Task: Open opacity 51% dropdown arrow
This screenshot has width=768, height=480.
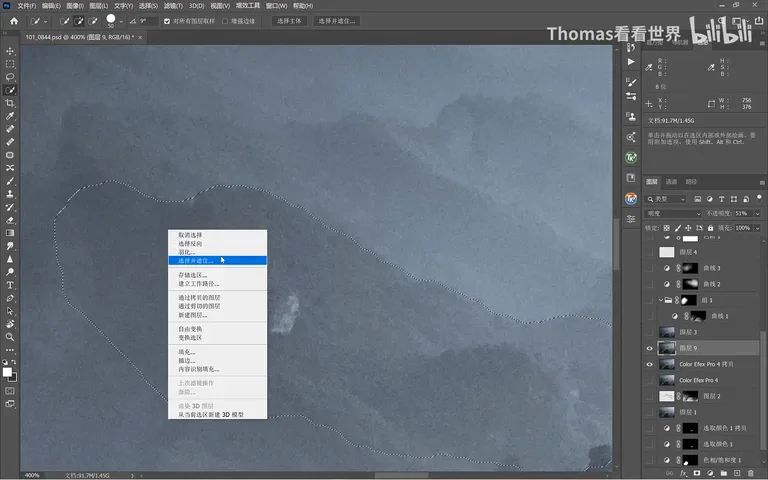Action: point(757,214)
